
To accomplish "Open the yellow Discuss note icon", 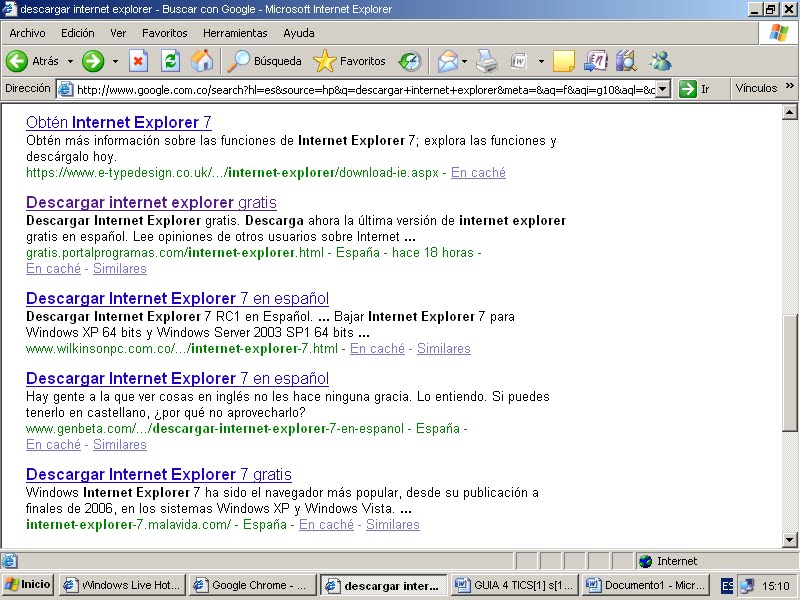I will (563, 61).
